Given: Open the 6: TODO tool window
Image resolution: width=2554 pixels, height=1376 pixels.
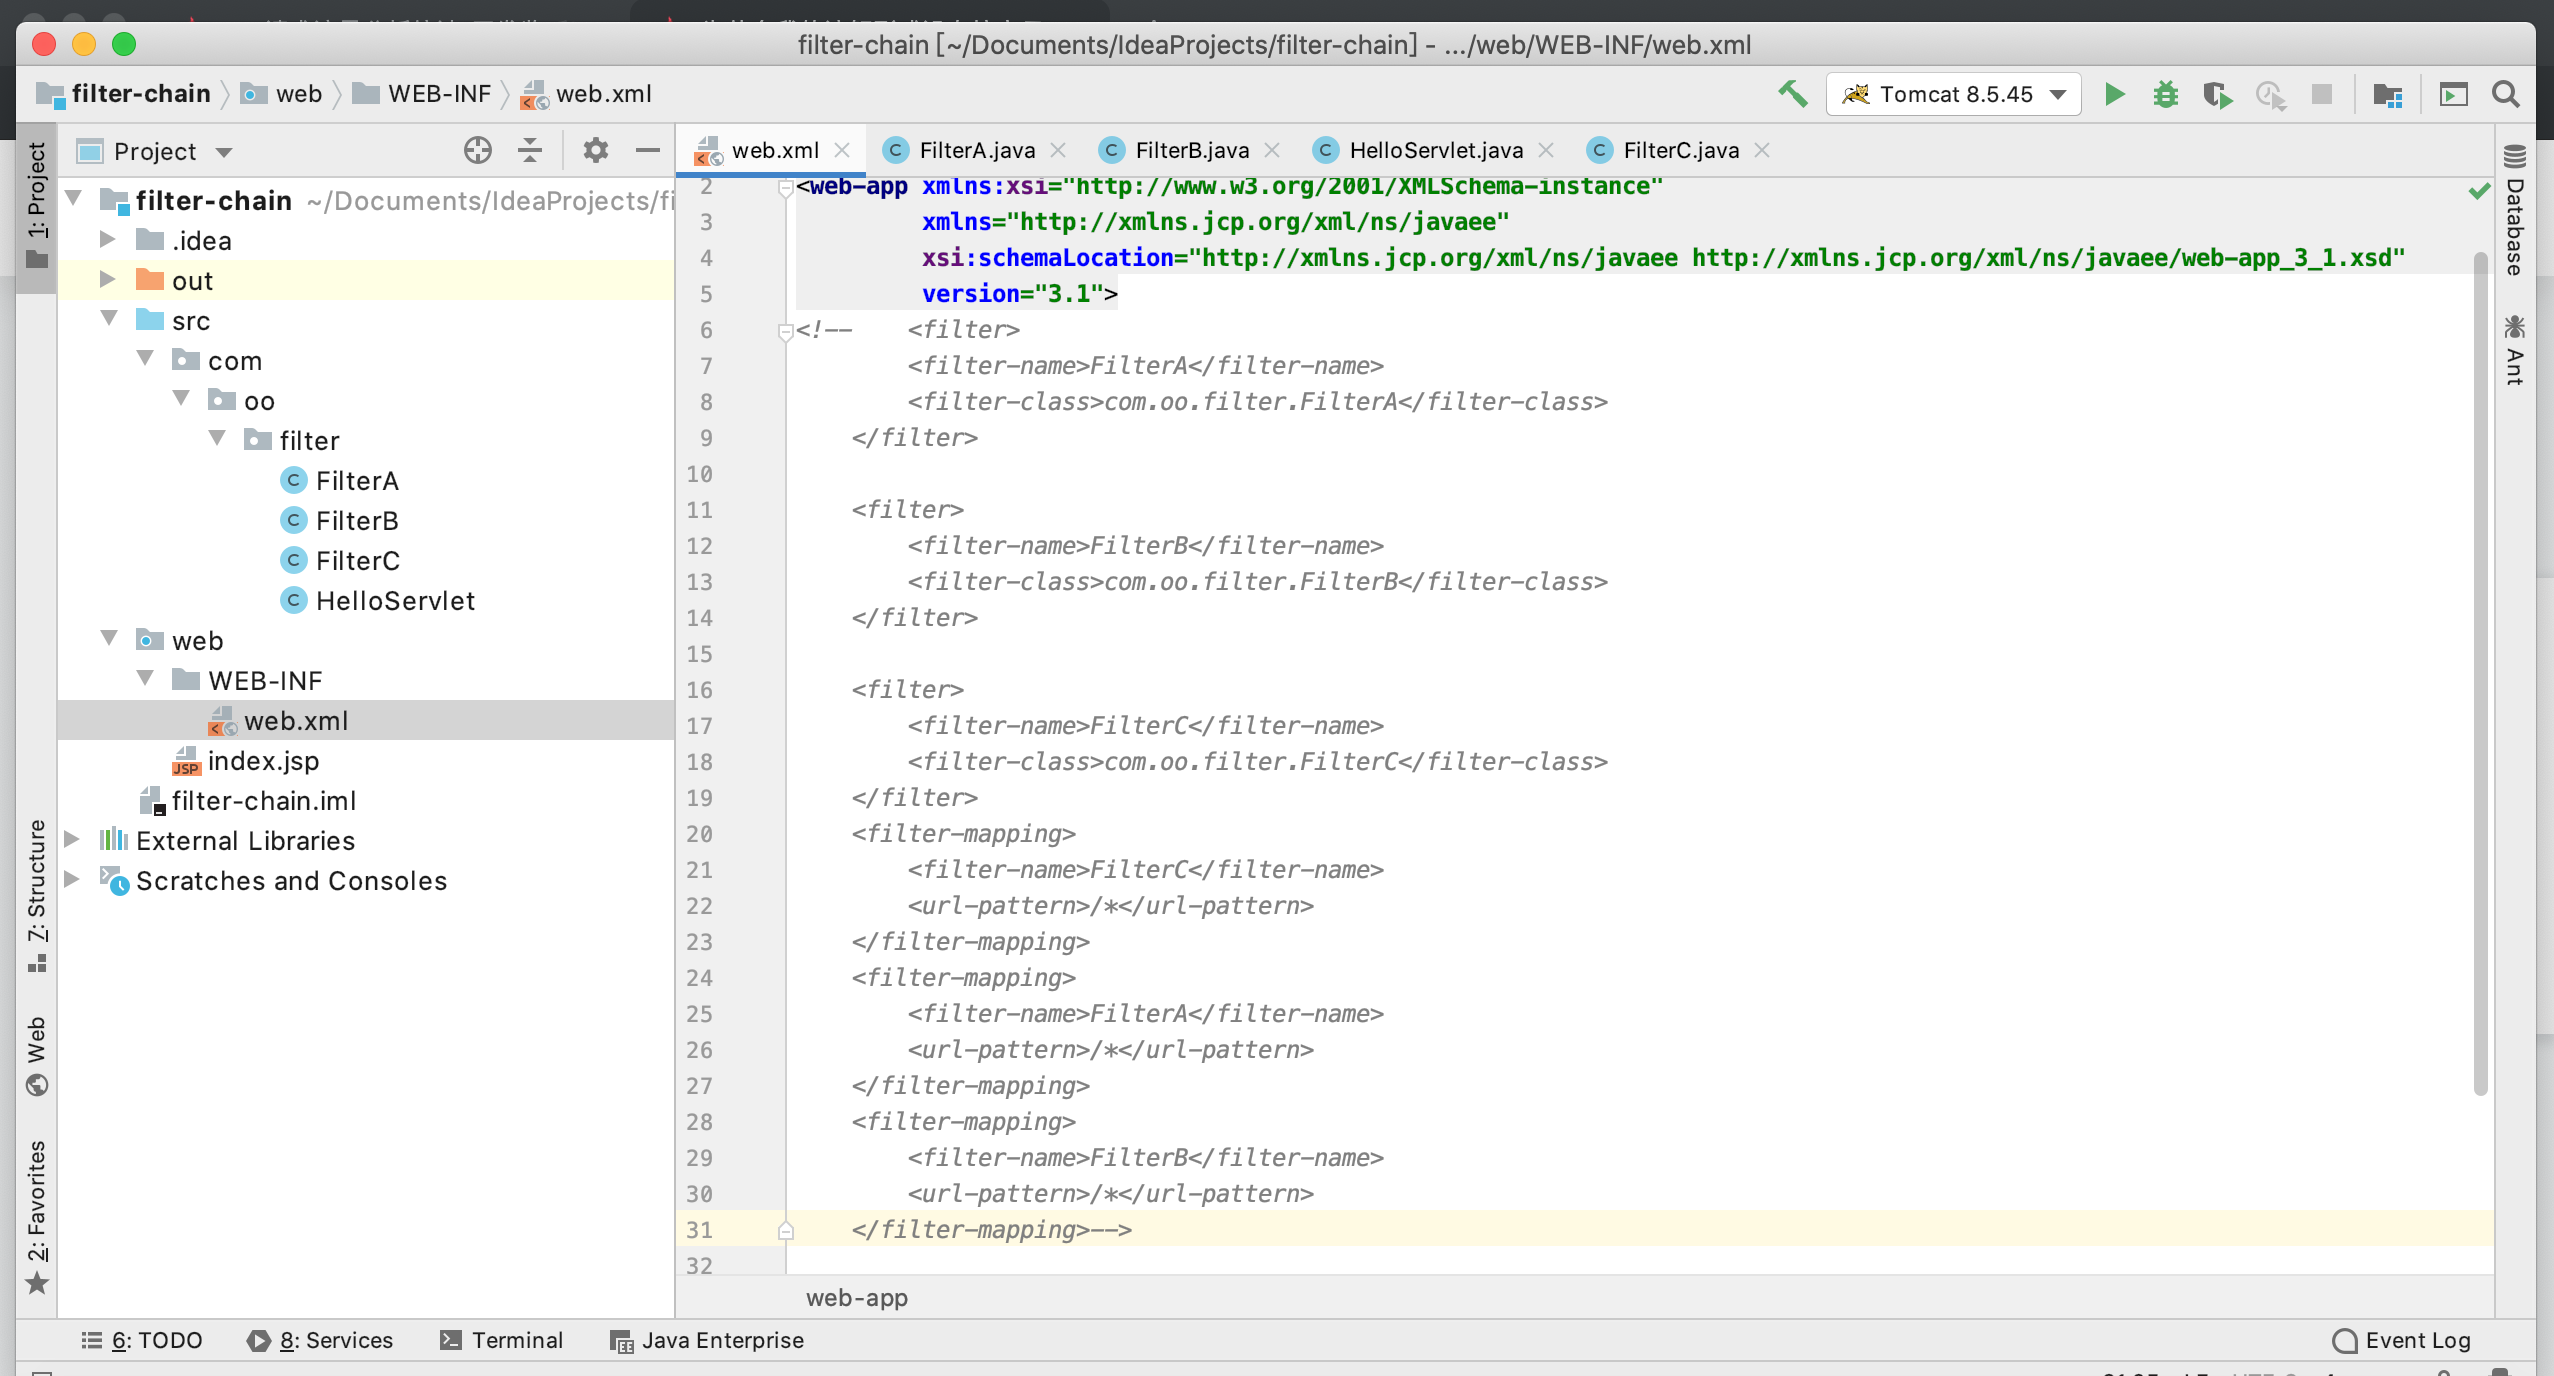Looking at the screenshot, I should (142, 1340).
